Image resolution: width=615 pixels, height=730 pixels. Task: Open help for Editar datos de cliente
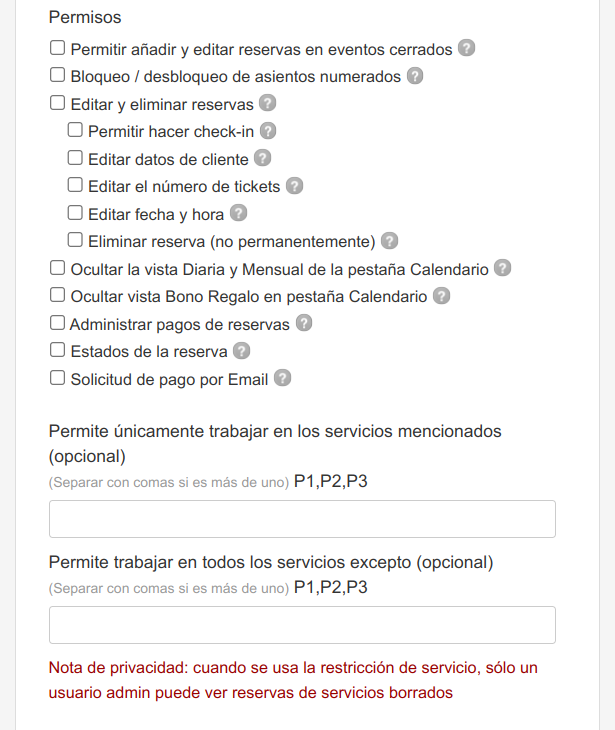(x=262, y=158)
